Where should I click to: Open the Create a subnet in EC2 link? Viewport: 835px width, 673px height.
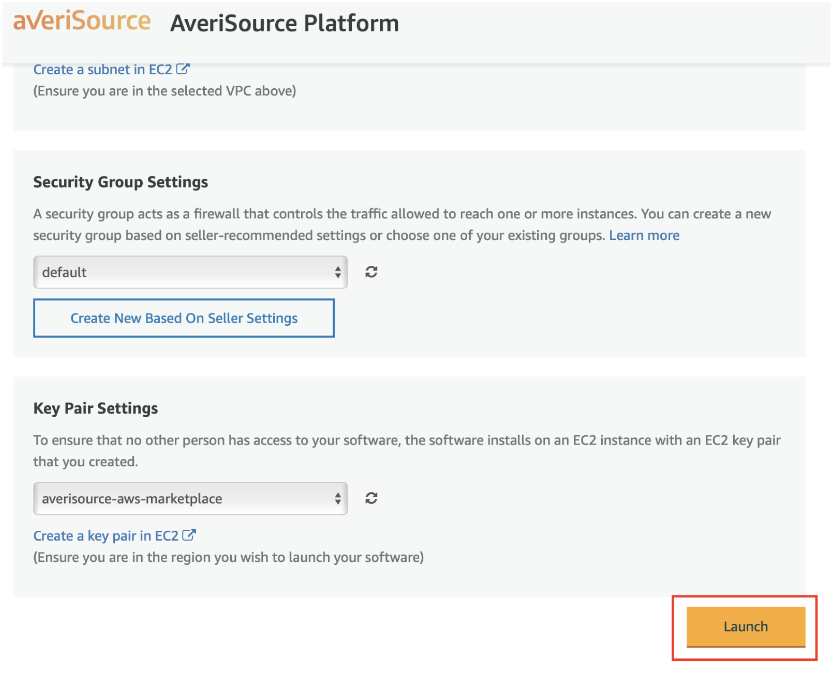[111, 69]
